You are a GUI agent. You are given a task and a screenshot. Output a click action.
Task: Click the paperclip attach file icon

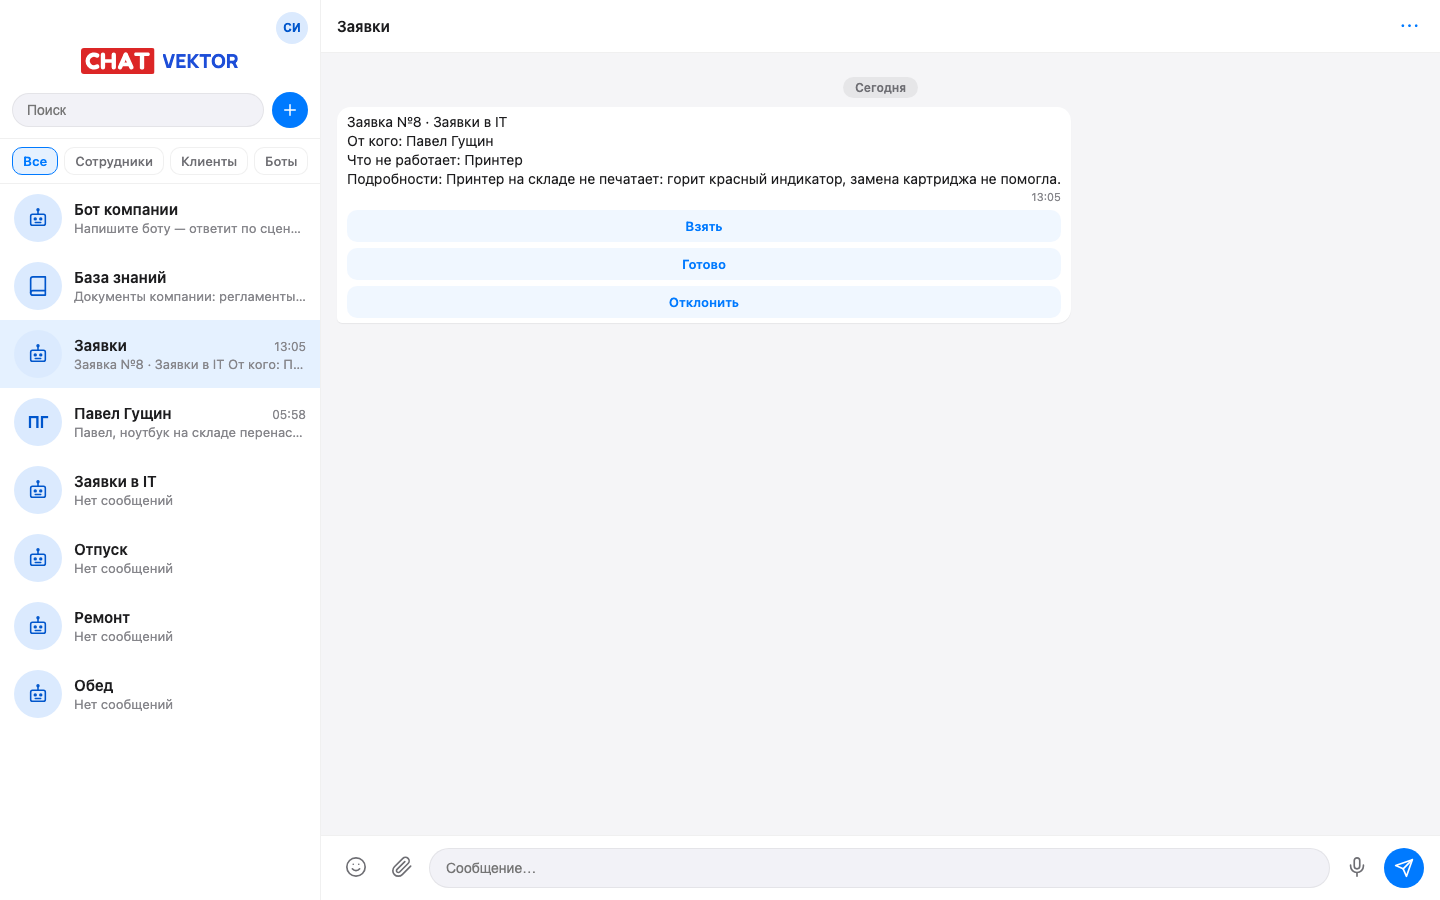click(401, 867)
